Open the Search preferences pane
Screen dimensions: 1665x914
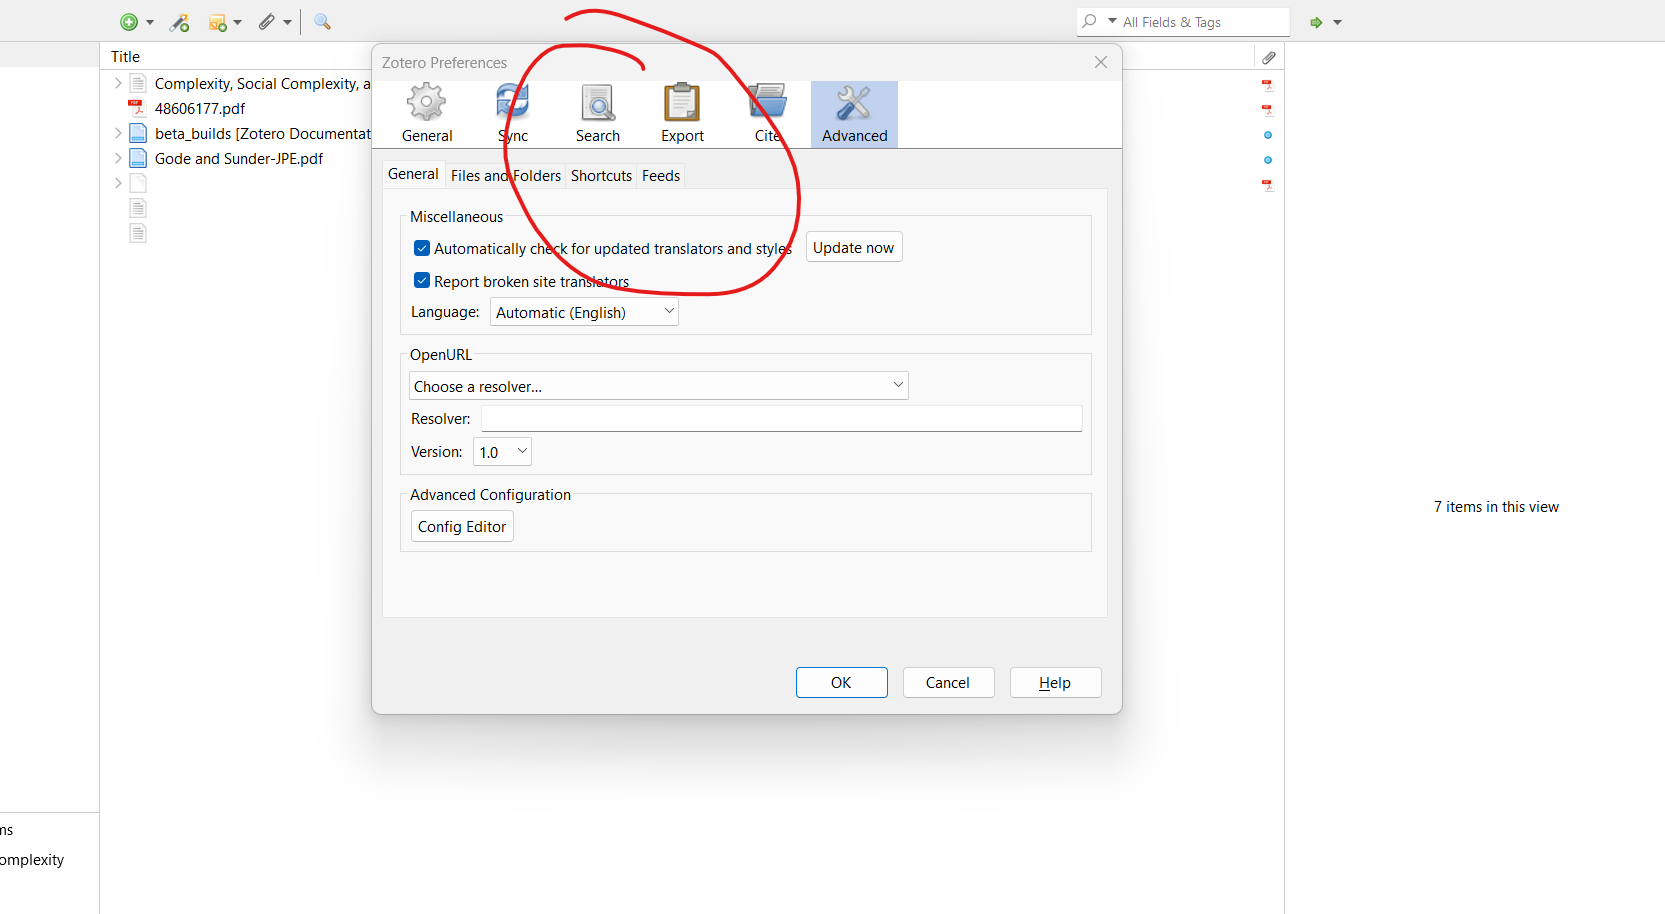pyautogui.click(x=598, y=114)
